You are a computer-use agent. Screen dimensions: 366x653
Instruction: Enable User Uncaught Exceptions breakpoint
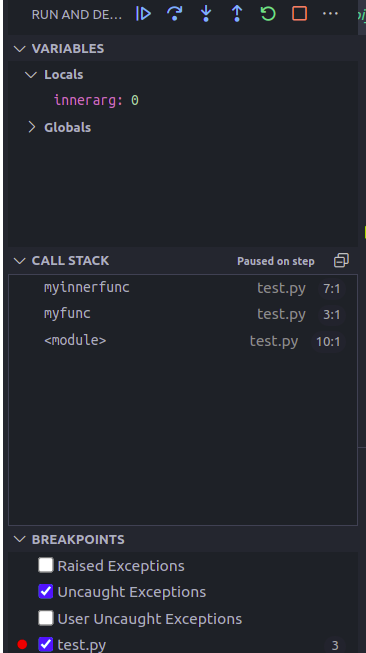click(46, 618)
